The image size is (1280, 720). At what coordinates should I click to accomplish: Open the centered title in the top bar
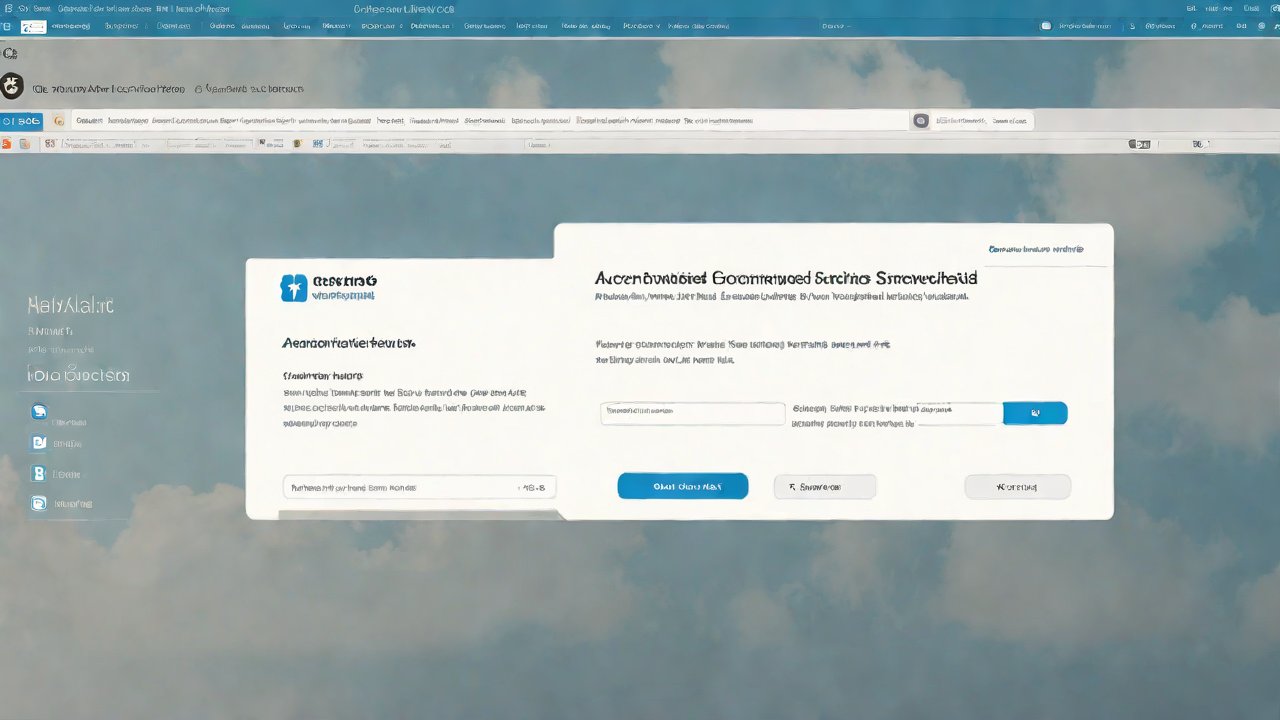point(403,8)
